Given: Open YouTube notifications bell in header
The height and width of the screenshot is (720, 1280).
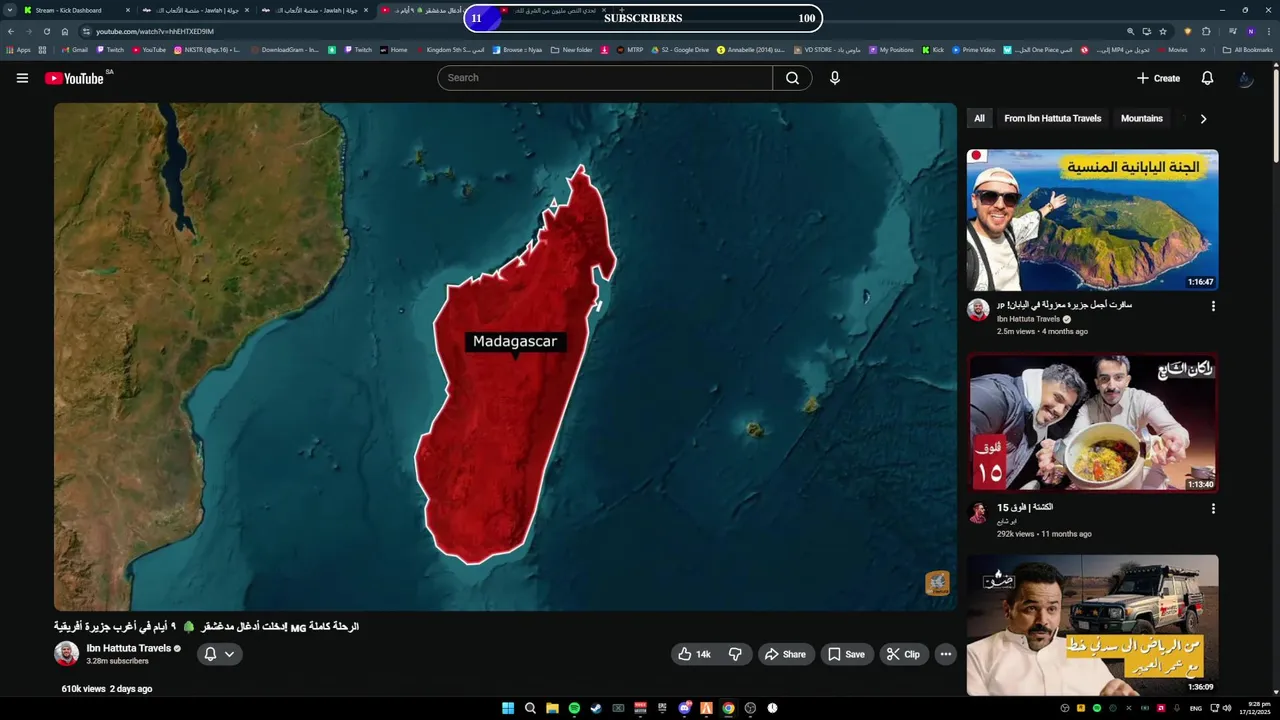Looking at the screenshot, I should pyautogui.click(x=1207, y=78).
